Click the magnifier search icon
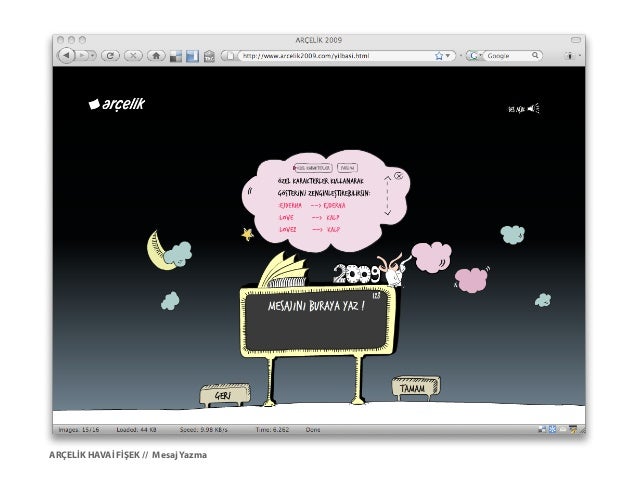Viewport: 638px width, 479px height. 535,55
